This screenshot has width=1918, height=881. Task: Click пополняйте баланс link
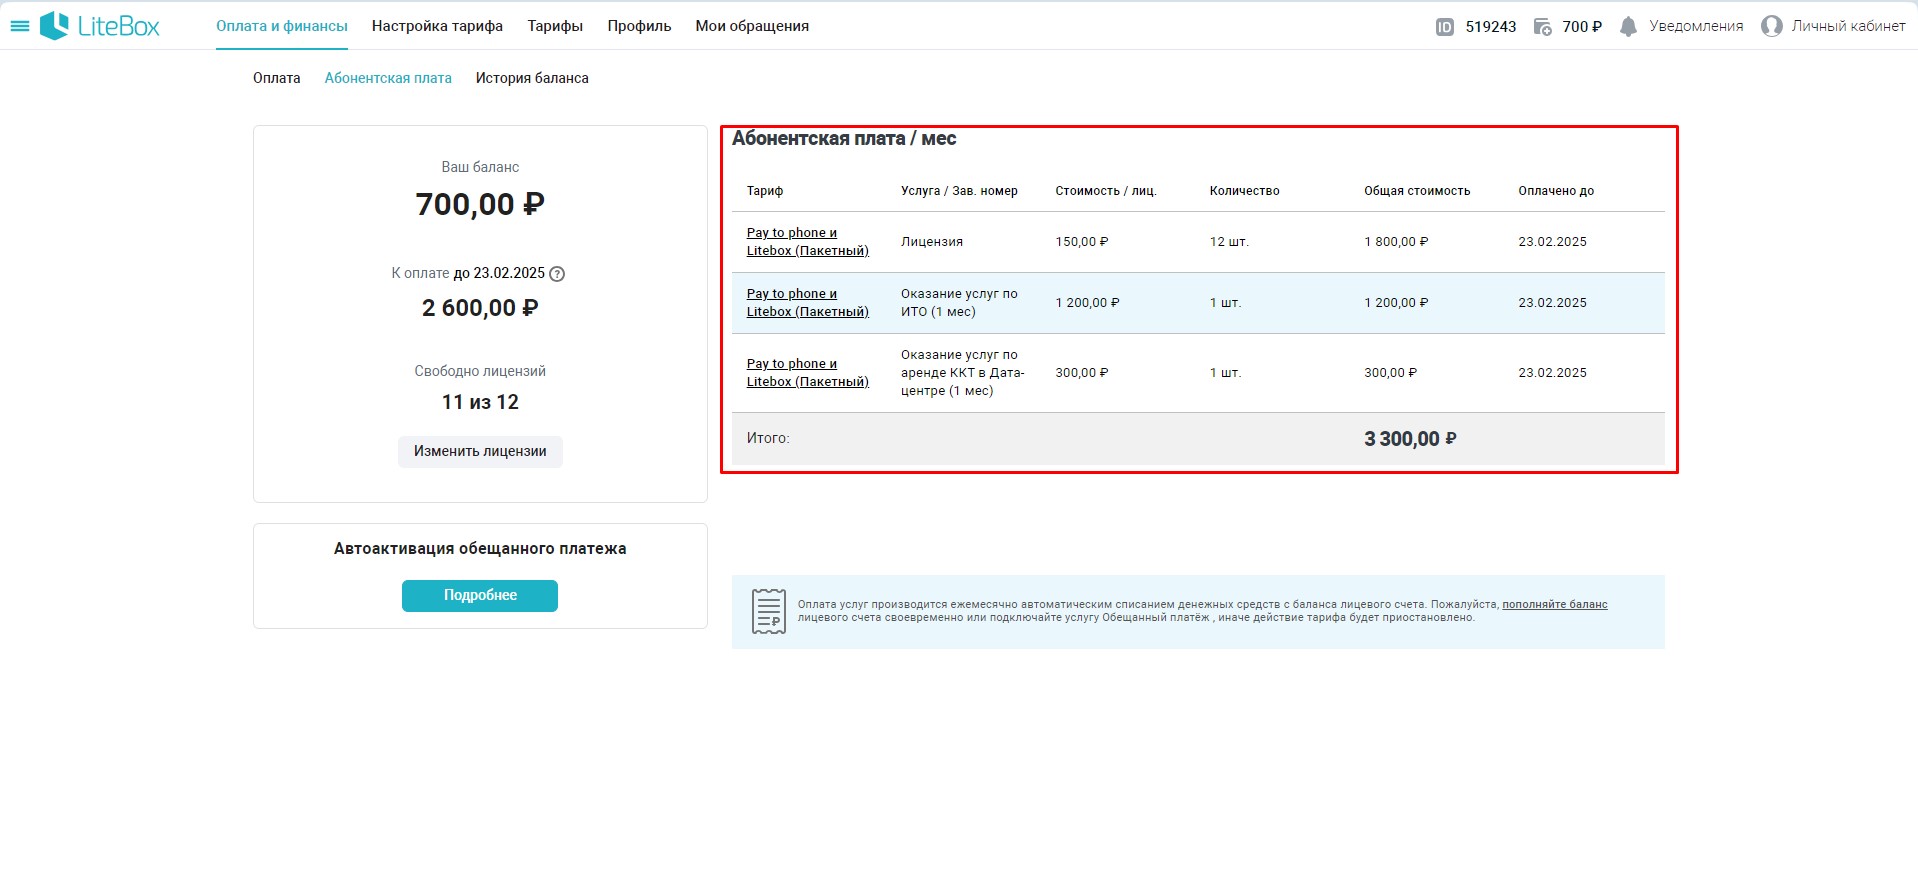click(1555, 604)
